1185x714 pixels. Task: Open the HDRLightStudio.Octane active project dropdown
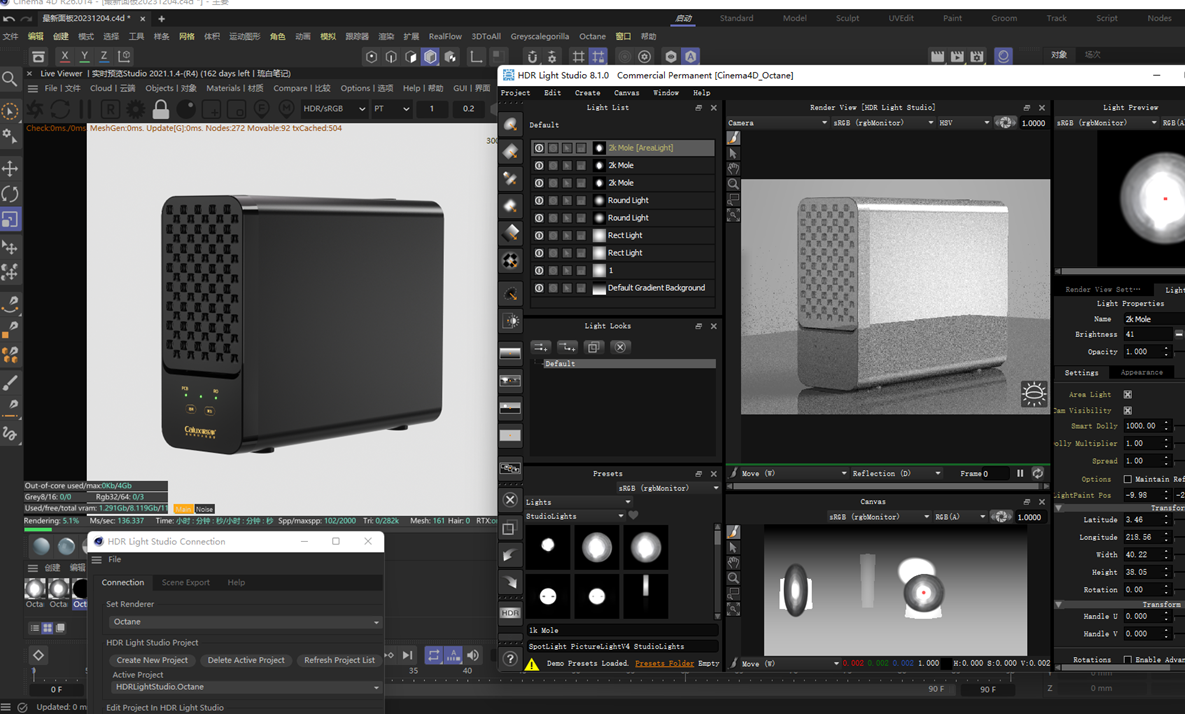click(x=246, y=687)
